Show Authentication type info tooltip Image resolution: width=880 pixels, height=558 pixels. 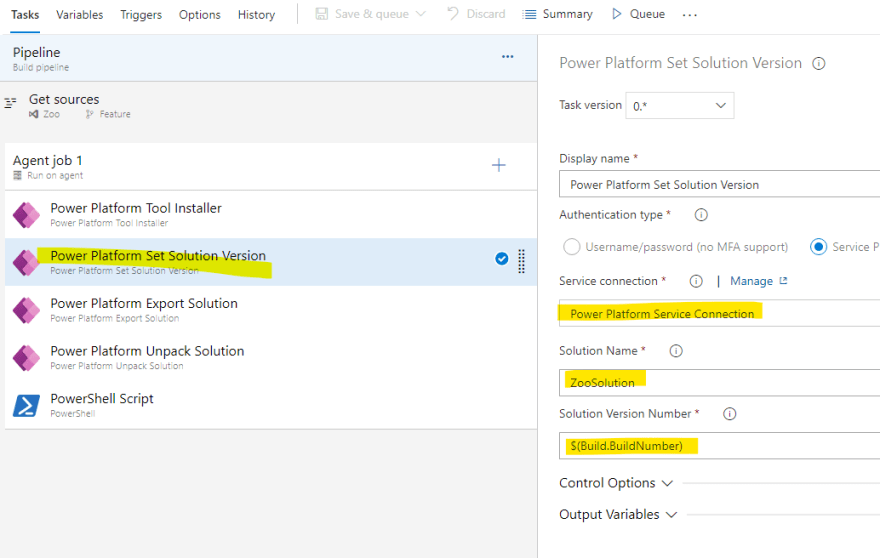(x=701, y=214)
